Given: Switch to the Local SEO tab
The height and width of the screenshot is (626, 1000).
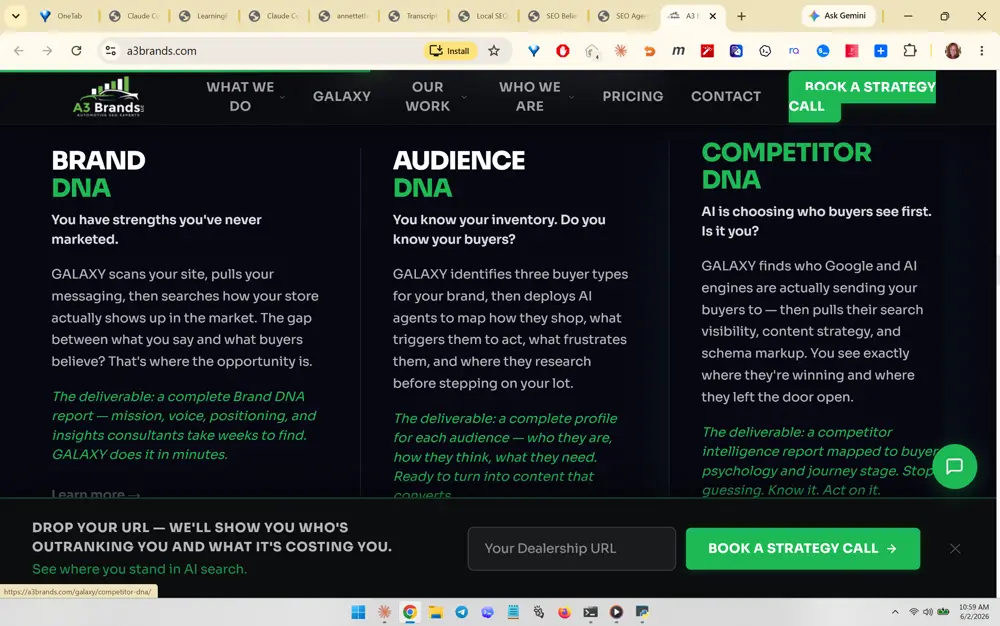Looking at the screenshot, I should click(x=484, y=16).
